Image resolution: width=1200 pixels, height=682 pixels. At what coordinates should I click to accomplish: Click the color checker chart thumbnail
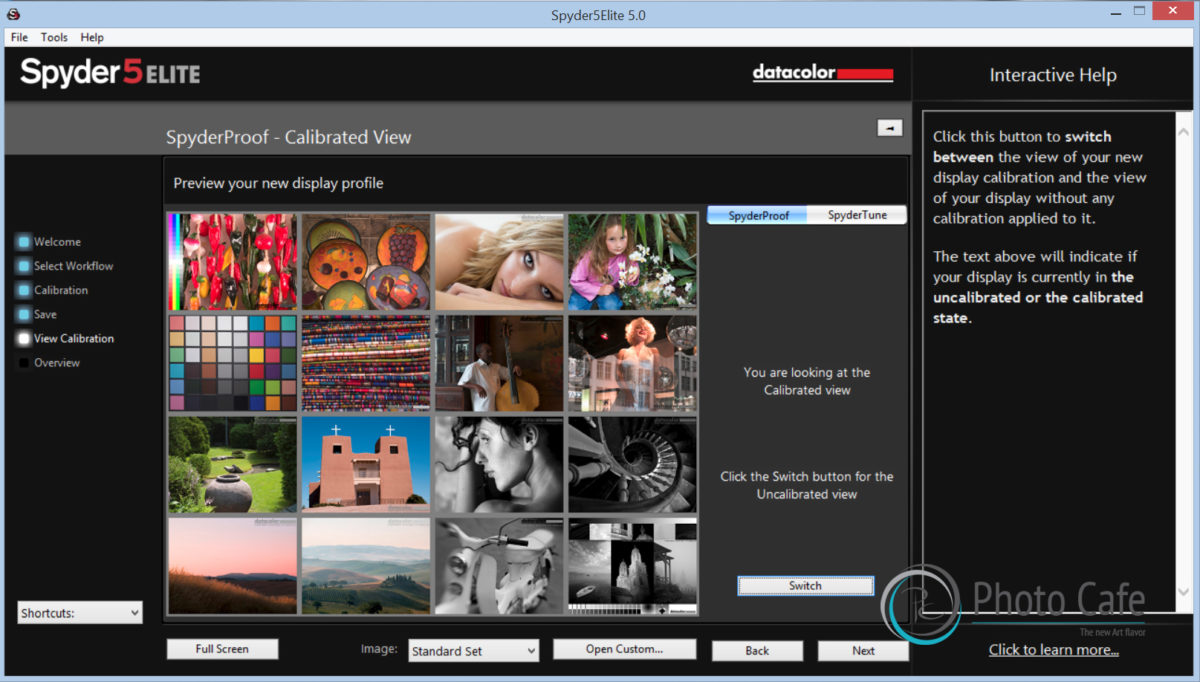233,362
